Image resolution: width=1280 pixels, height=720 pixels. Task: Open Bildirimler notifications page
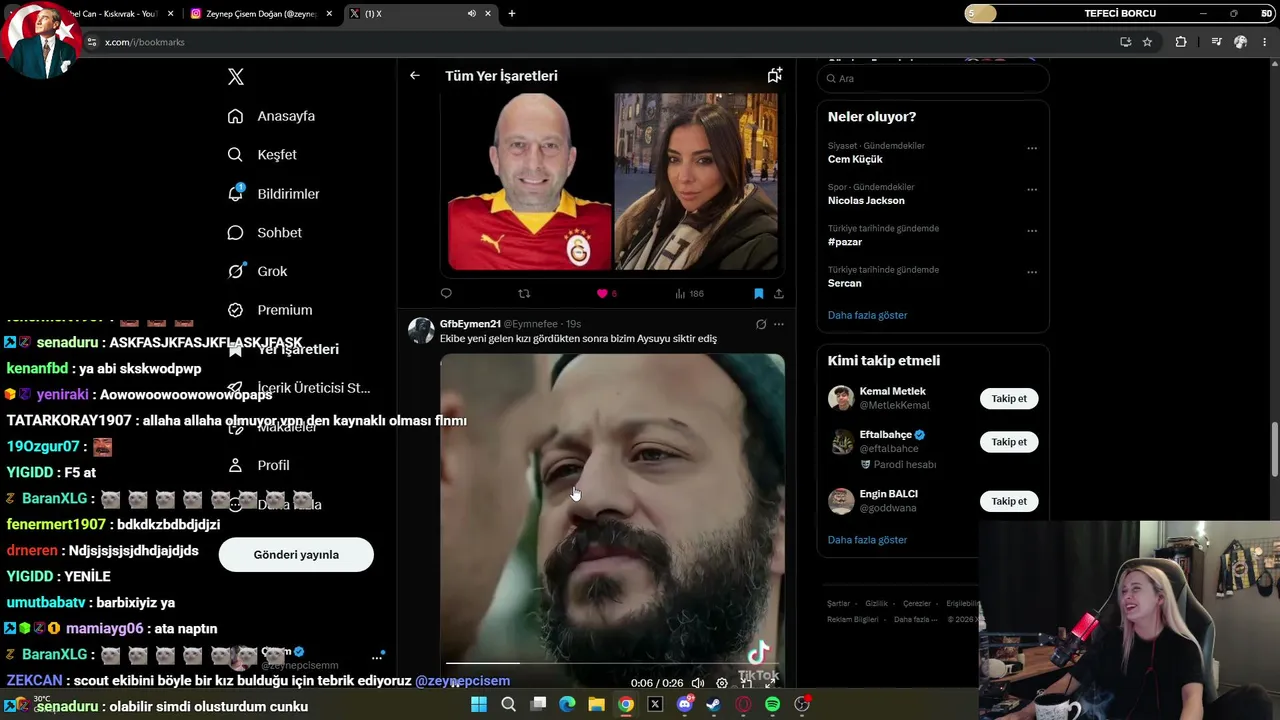(273, 194)
